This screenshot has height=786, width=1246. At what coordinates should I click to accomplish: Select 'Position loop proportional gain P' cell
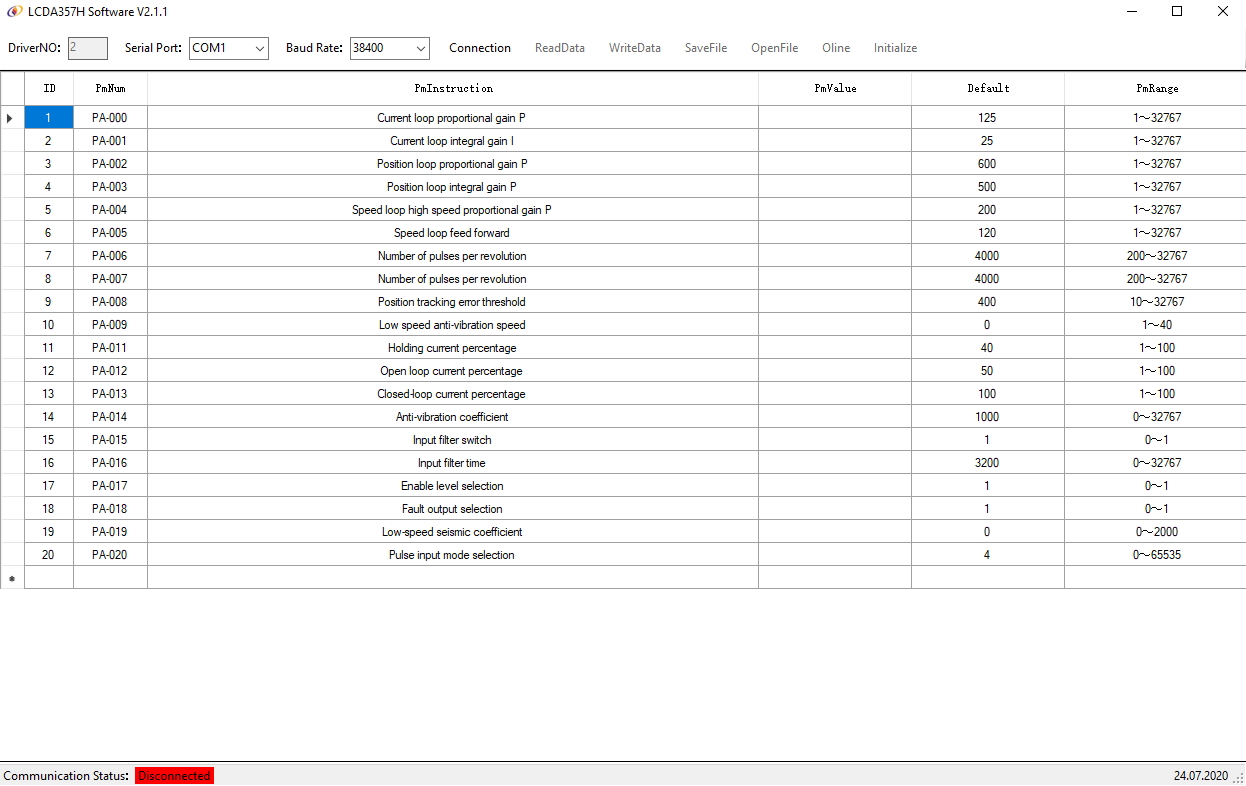coord(453,164)
